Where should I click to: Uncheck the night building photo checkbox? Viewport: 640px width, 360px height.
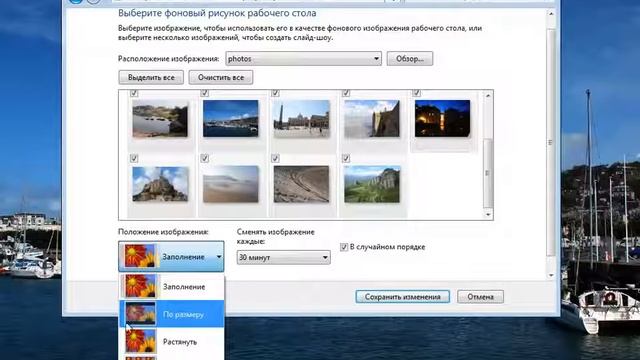(x=417, y=93)
